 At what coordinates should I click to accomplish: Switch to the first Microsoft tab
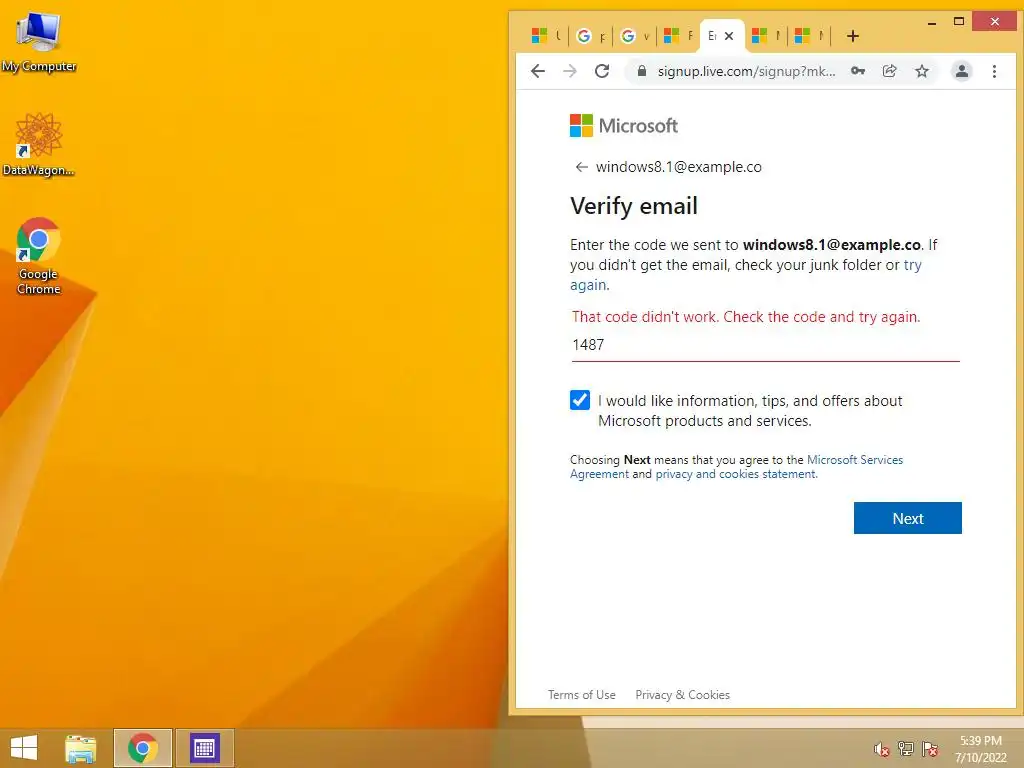click(x=547, y=36)
